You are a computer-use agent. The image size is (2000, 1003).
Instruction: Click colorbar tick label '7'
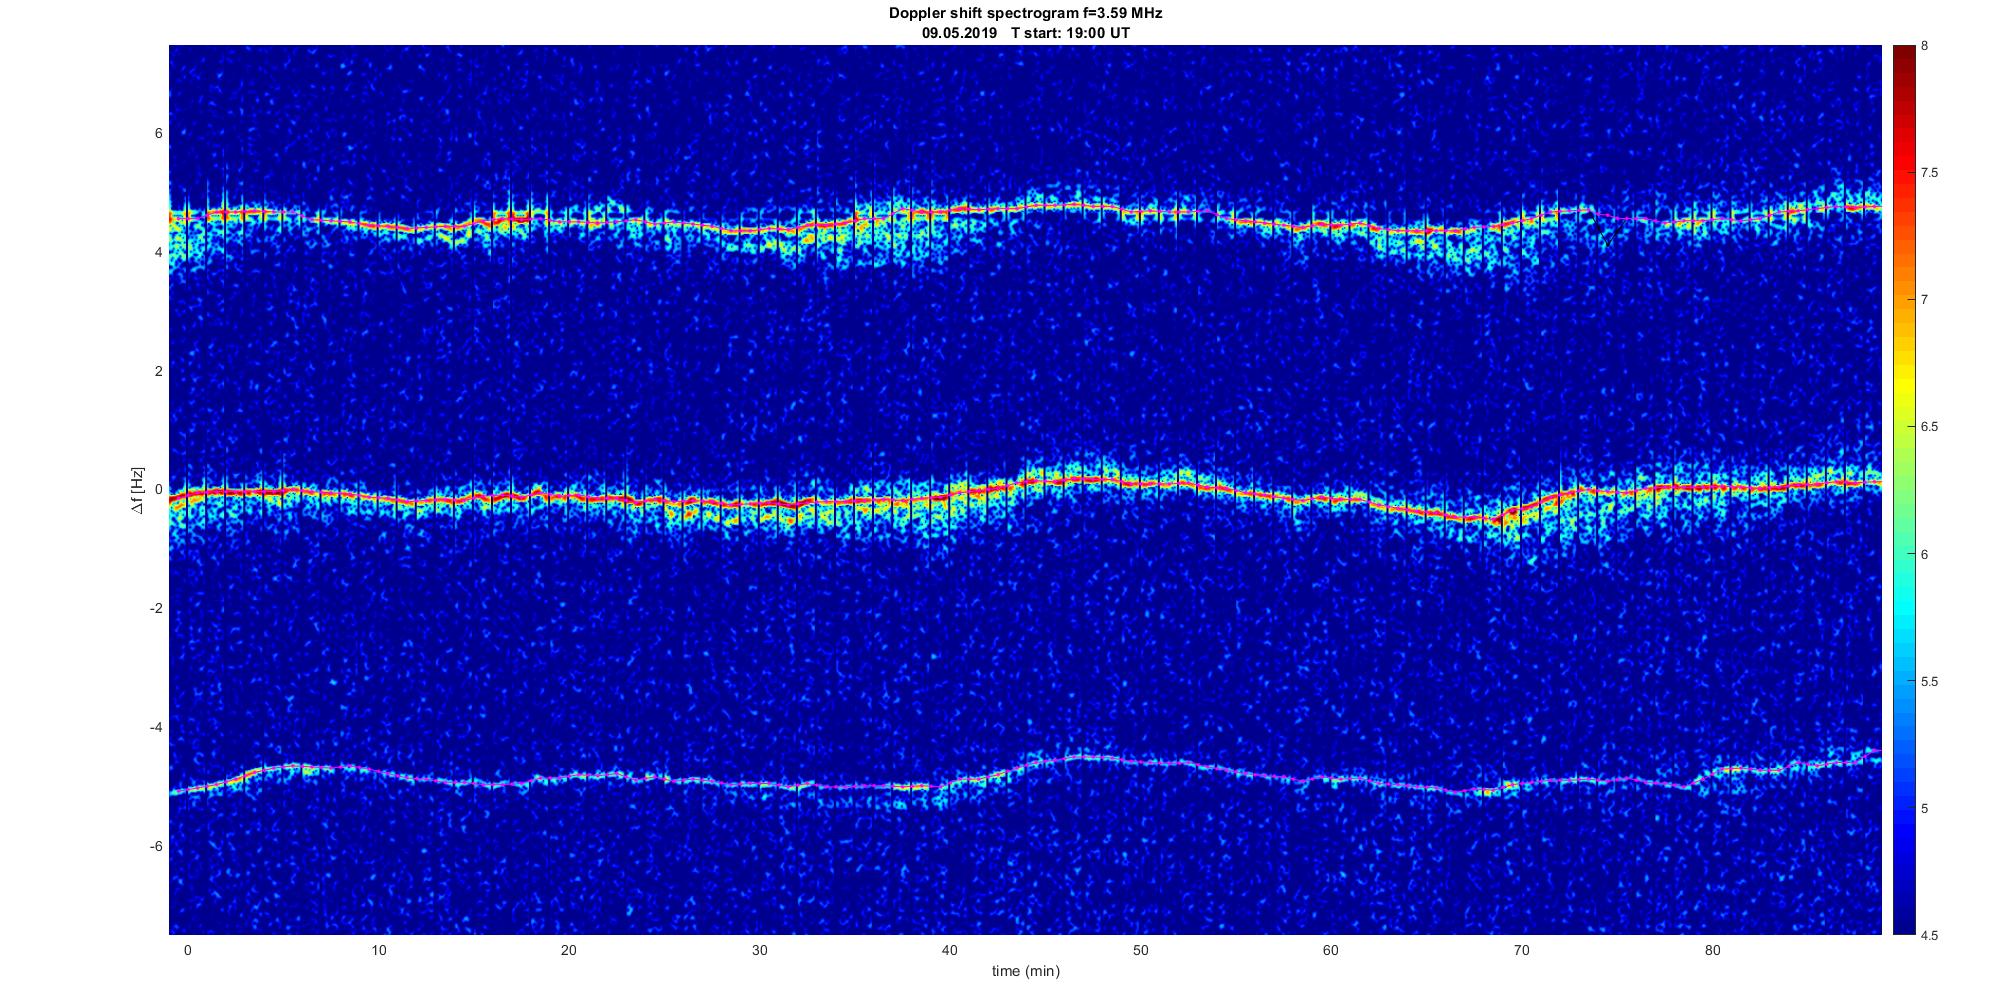(x=1924, y=300)
